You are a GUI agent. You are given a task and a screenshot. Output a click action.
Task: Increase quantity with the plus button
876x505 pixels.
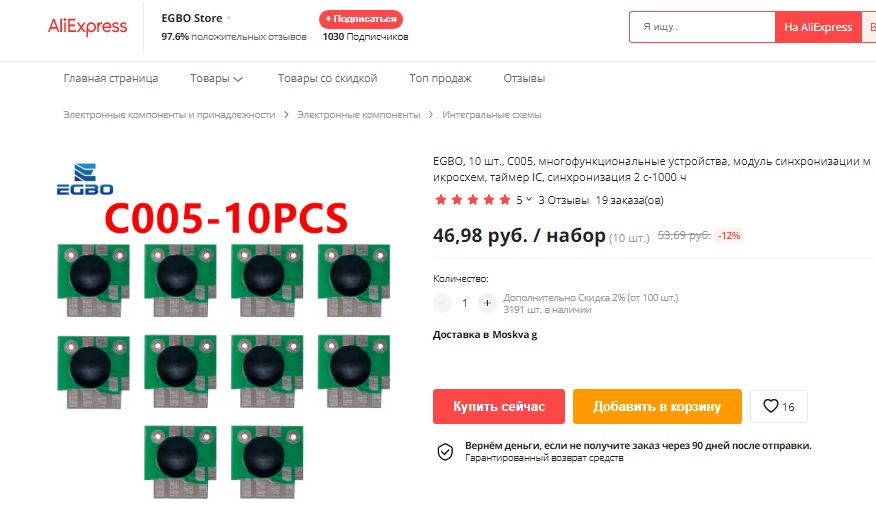[487, 303]
